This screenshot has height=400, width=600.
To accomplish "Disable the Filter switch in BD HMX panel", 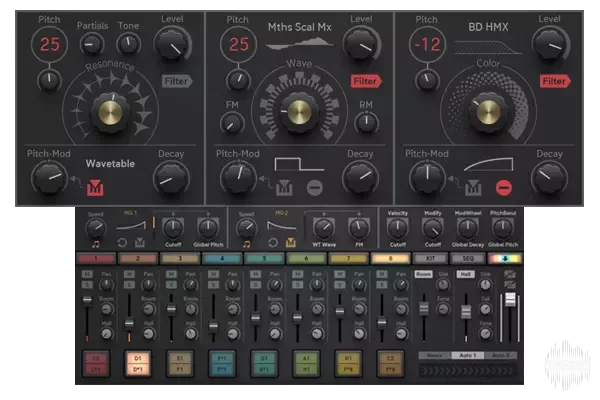I will (555, 81).
